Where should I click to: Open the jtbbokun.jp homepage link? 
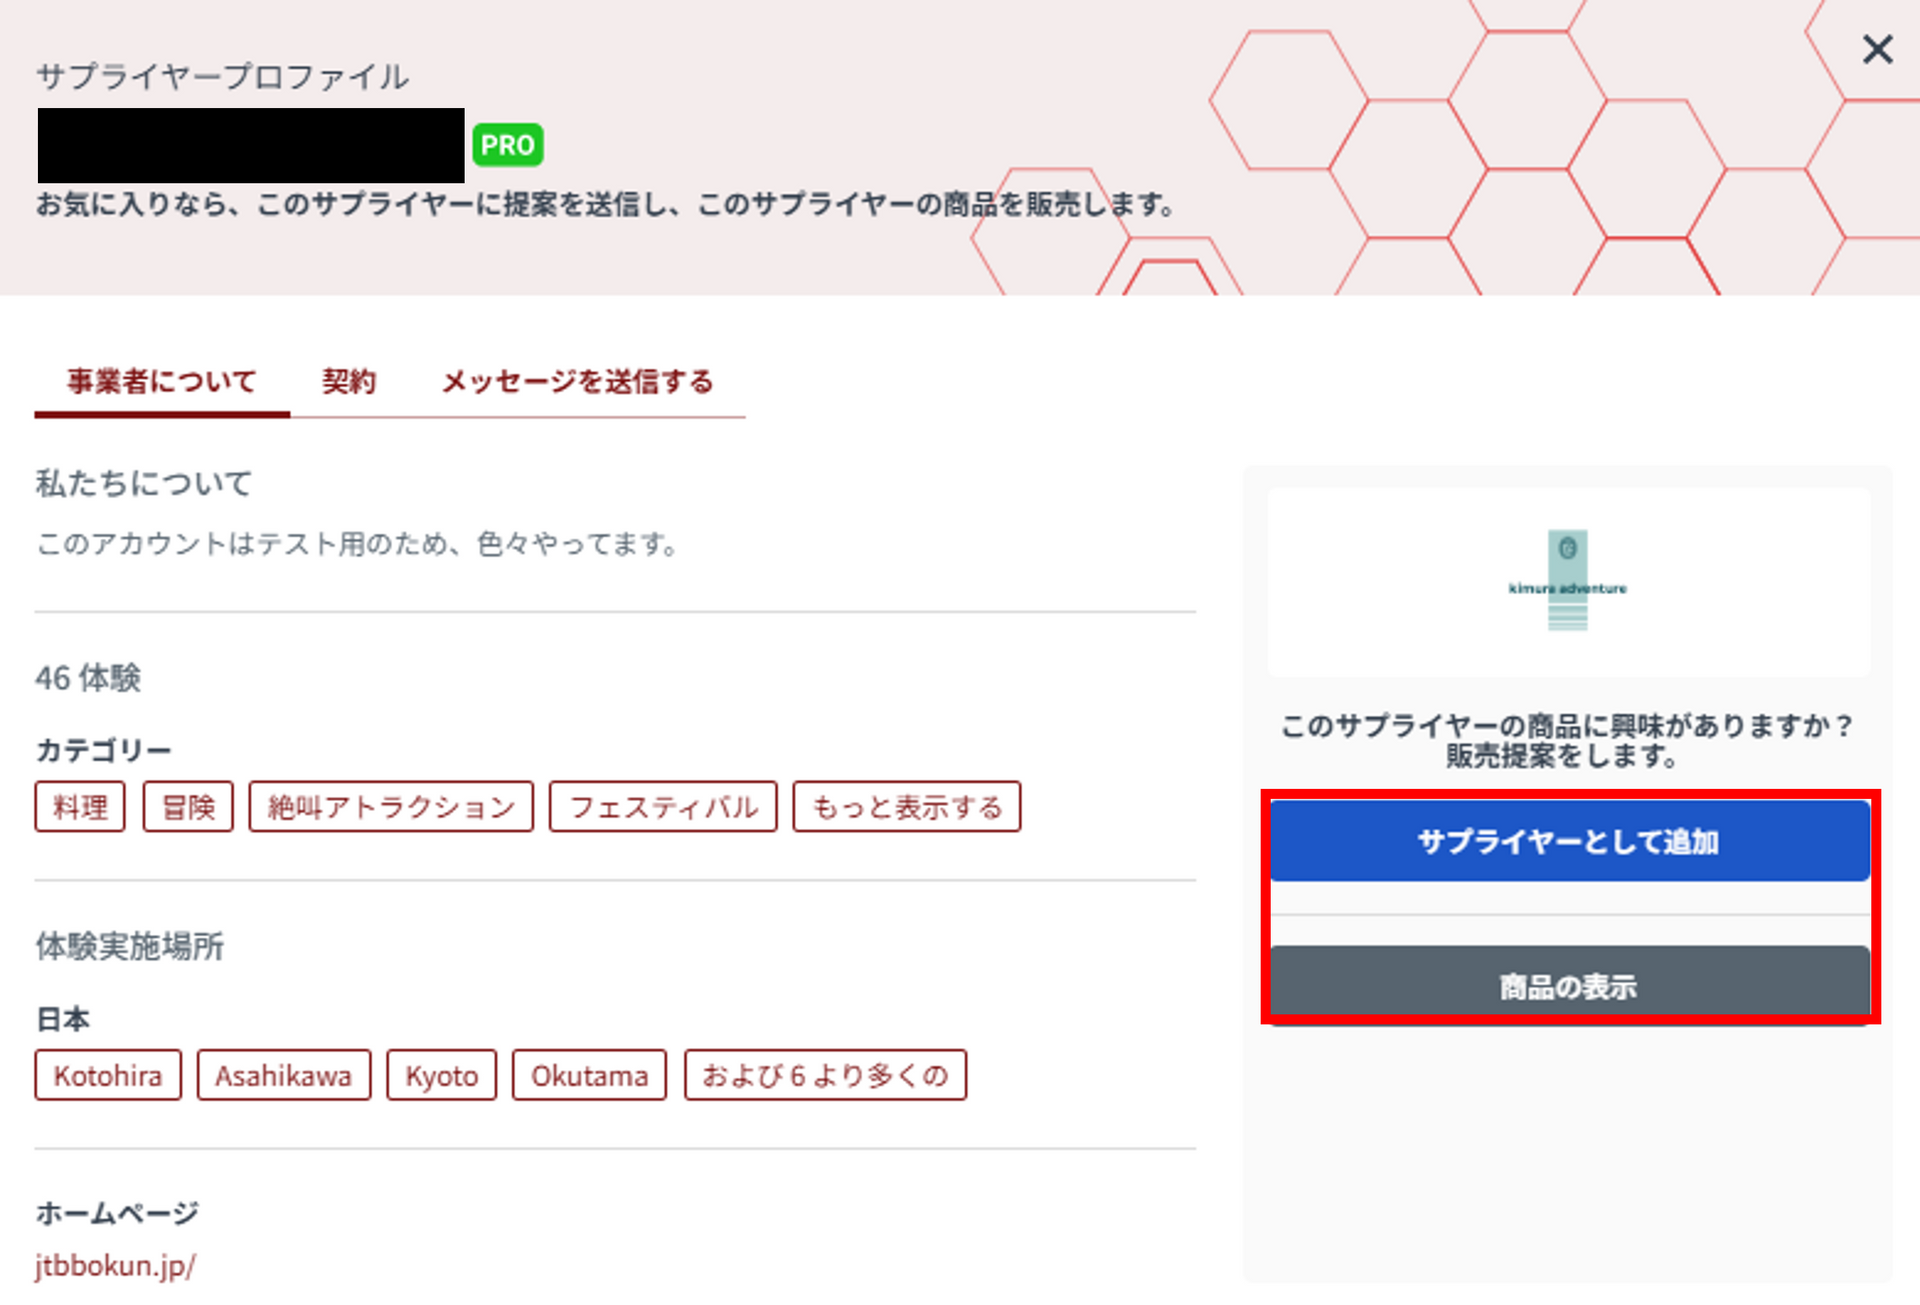click(x=115, y=1265)
